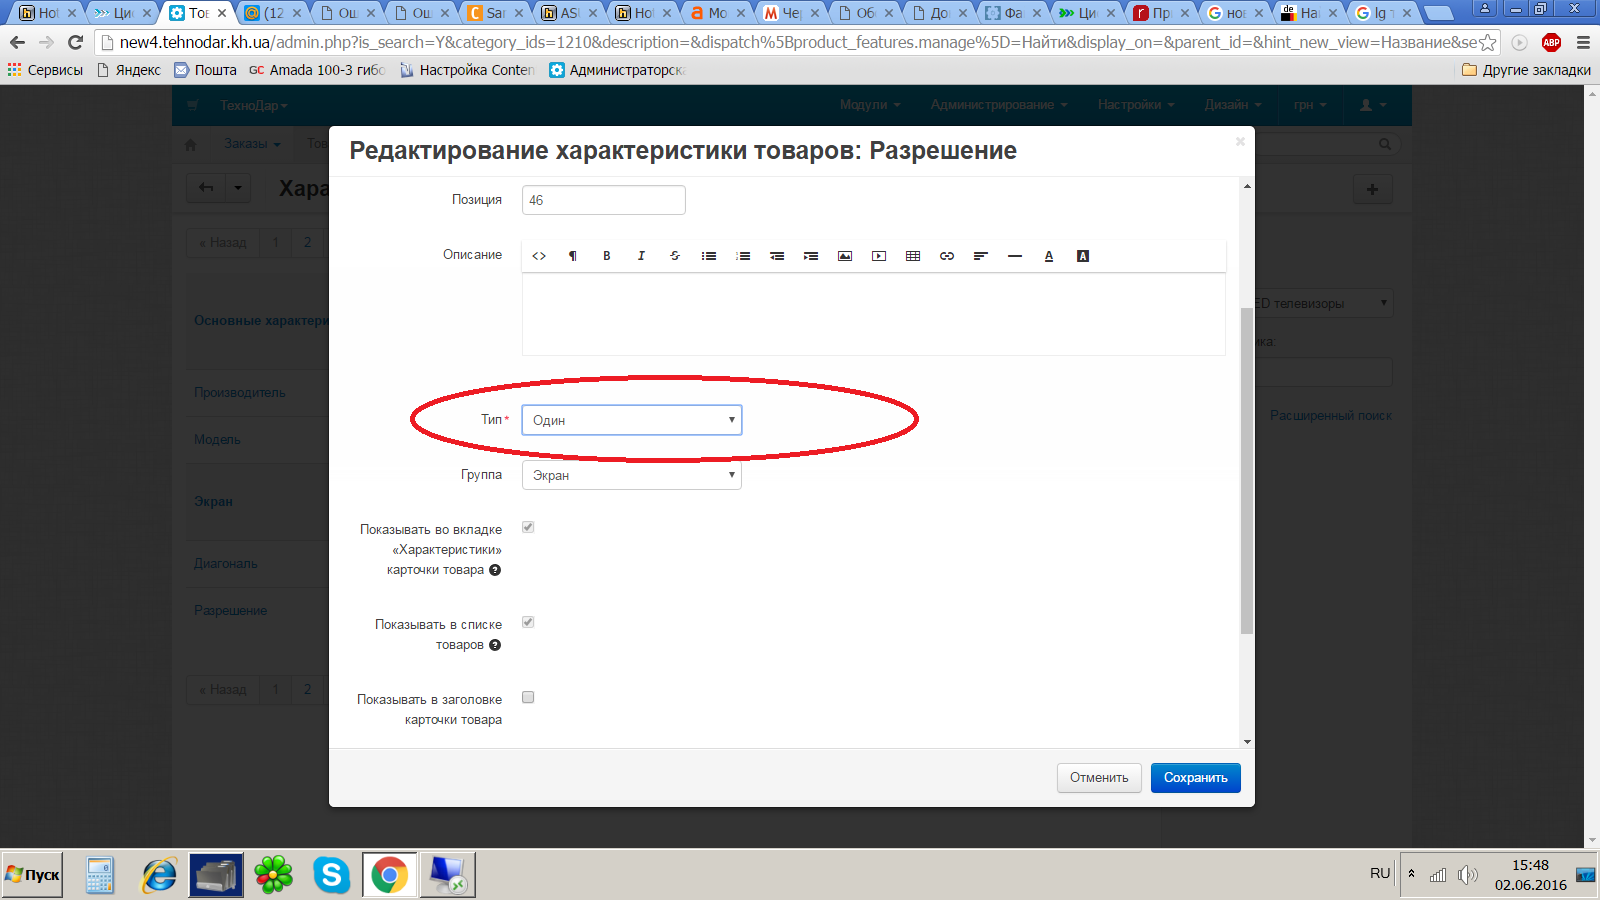
Task: Open Пошта bookmark
Action: pyautogui.click(x=205, y=70)
